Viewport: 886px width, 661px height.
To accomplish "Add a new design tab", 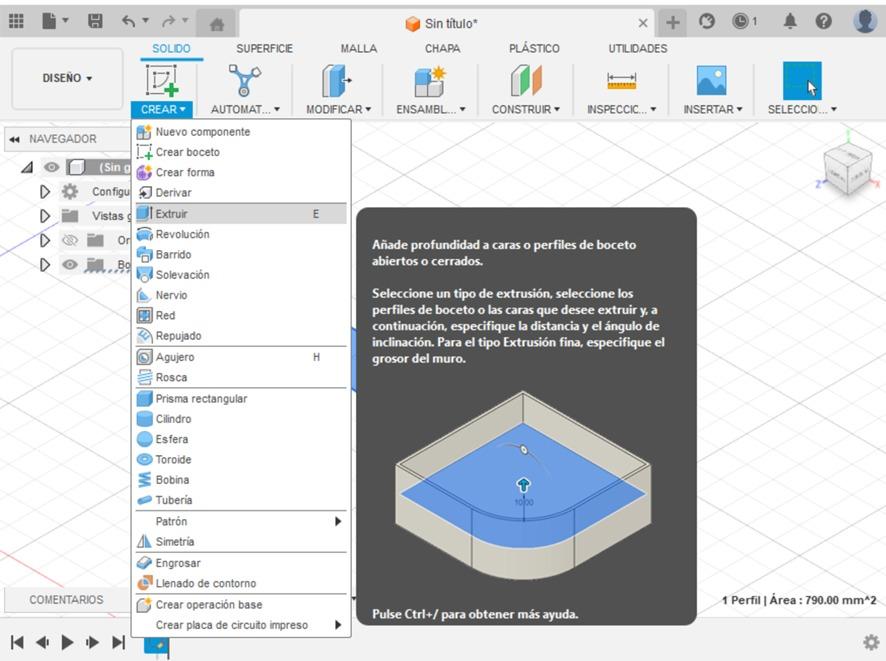I will coord(672,23).
